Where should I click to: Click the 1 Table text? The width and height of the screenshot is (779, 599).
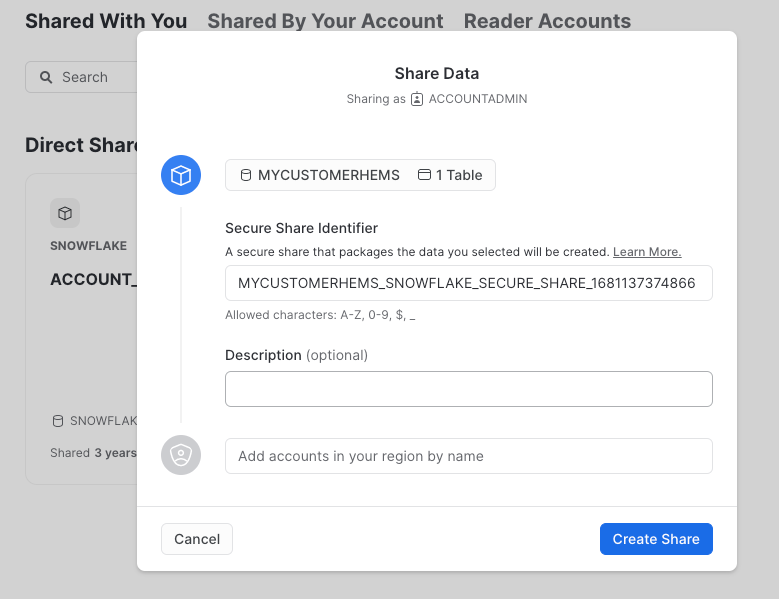pyautogui.click(x=459, y=175)
